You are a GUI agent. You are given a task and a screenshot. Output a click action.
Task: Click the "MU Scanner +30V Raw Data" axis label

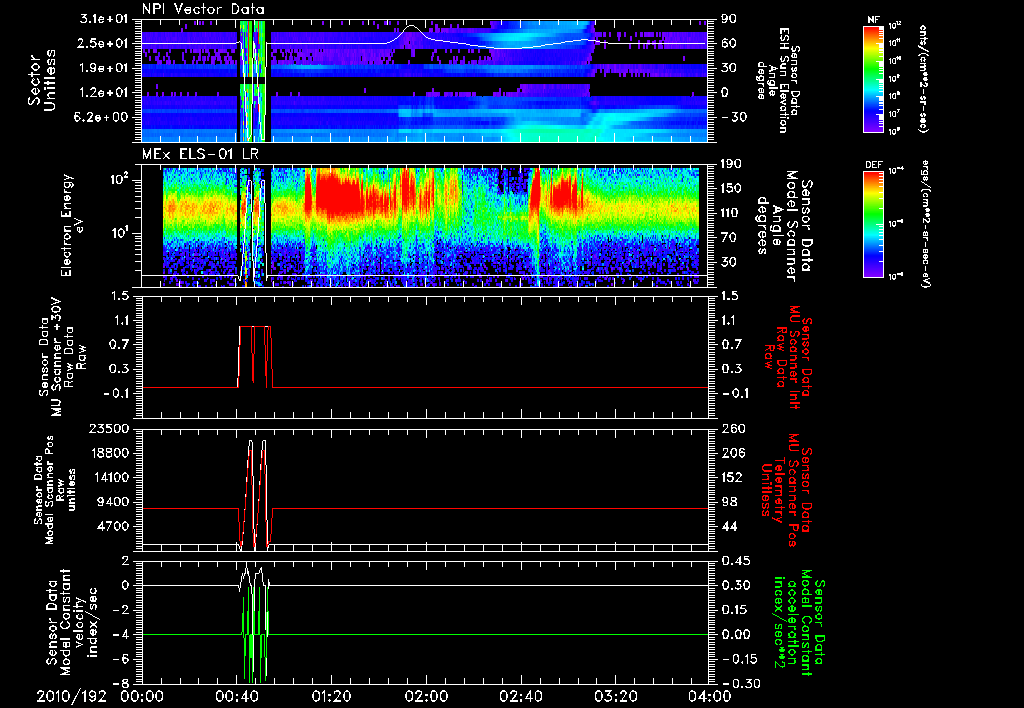pyautogui.click(x=61, y=357)
